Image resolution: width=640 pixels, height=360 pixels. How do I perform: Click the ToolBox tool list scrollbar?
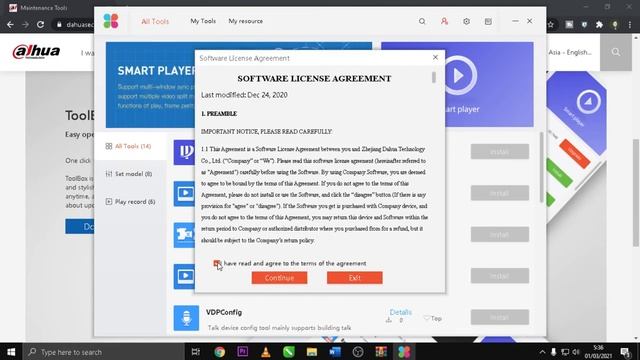point(542,167)
